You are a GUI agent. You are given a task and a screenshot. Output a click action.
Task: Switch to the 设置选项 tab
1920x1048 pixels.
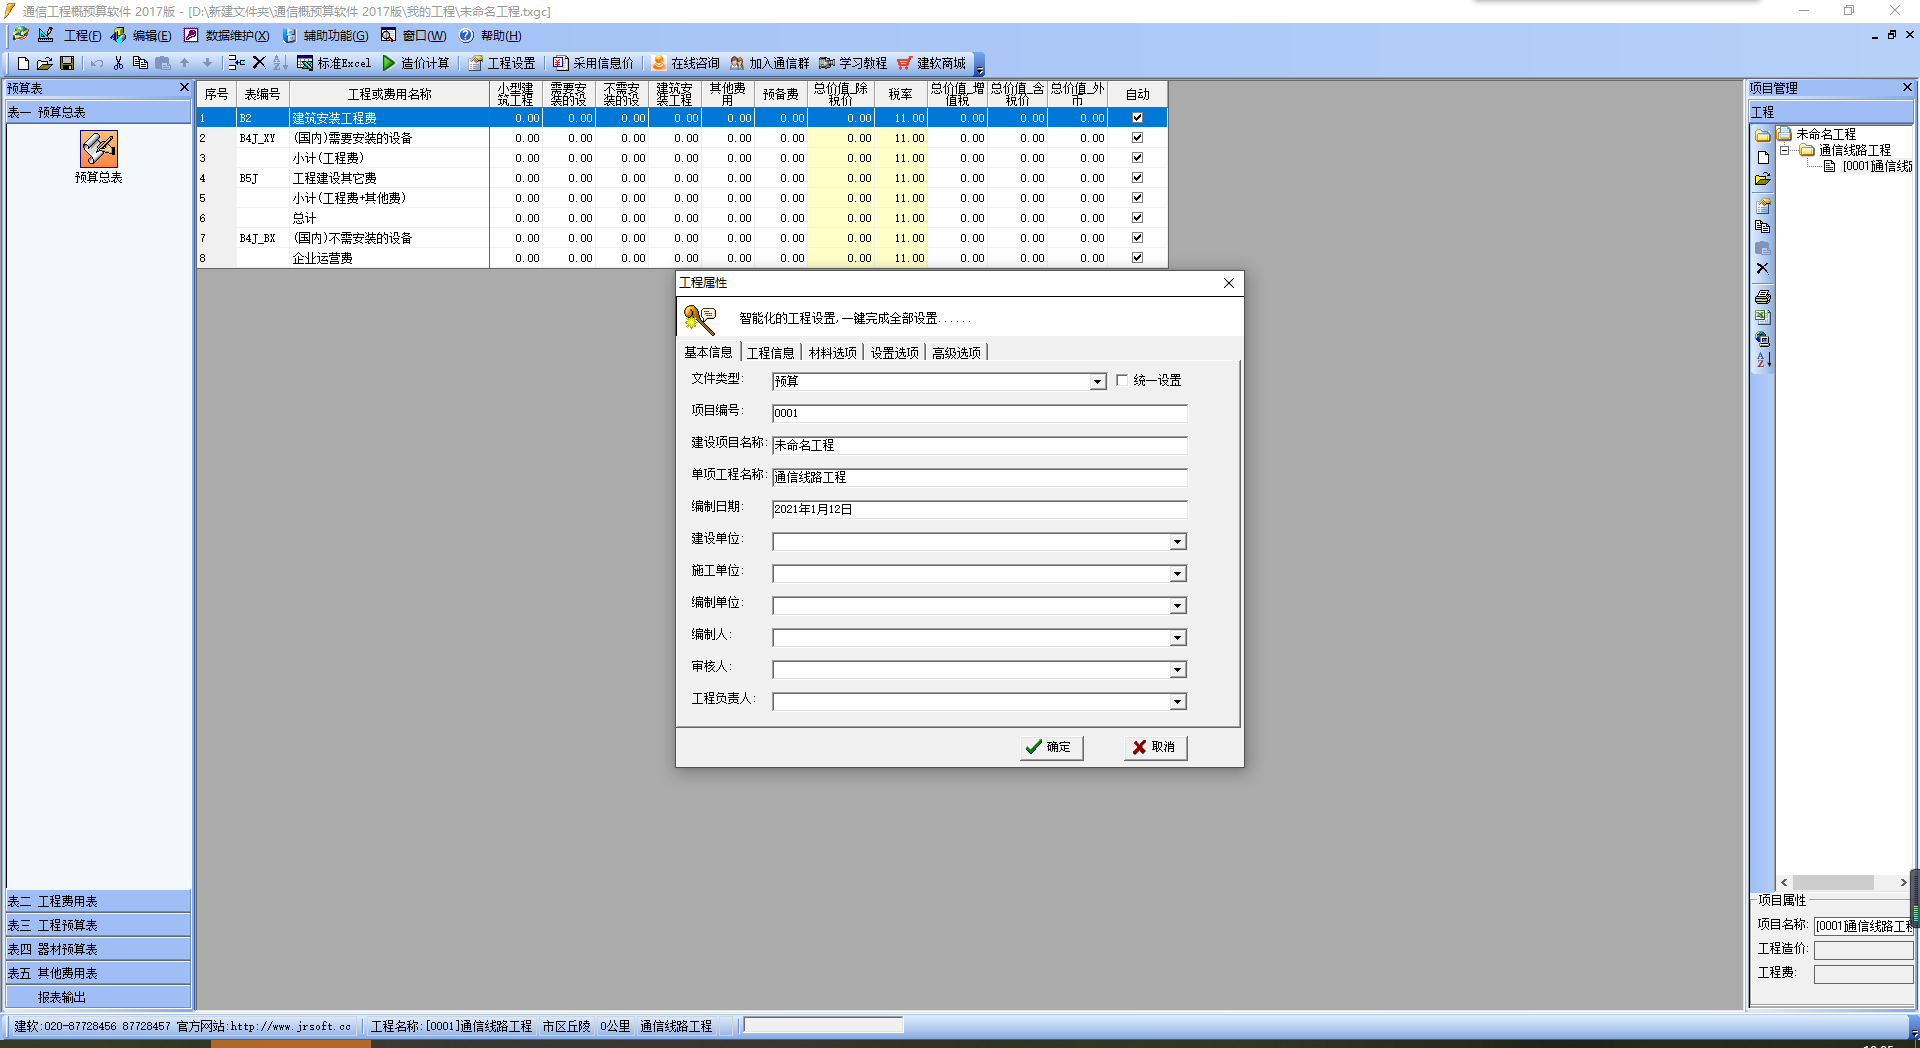click(894, 353)
